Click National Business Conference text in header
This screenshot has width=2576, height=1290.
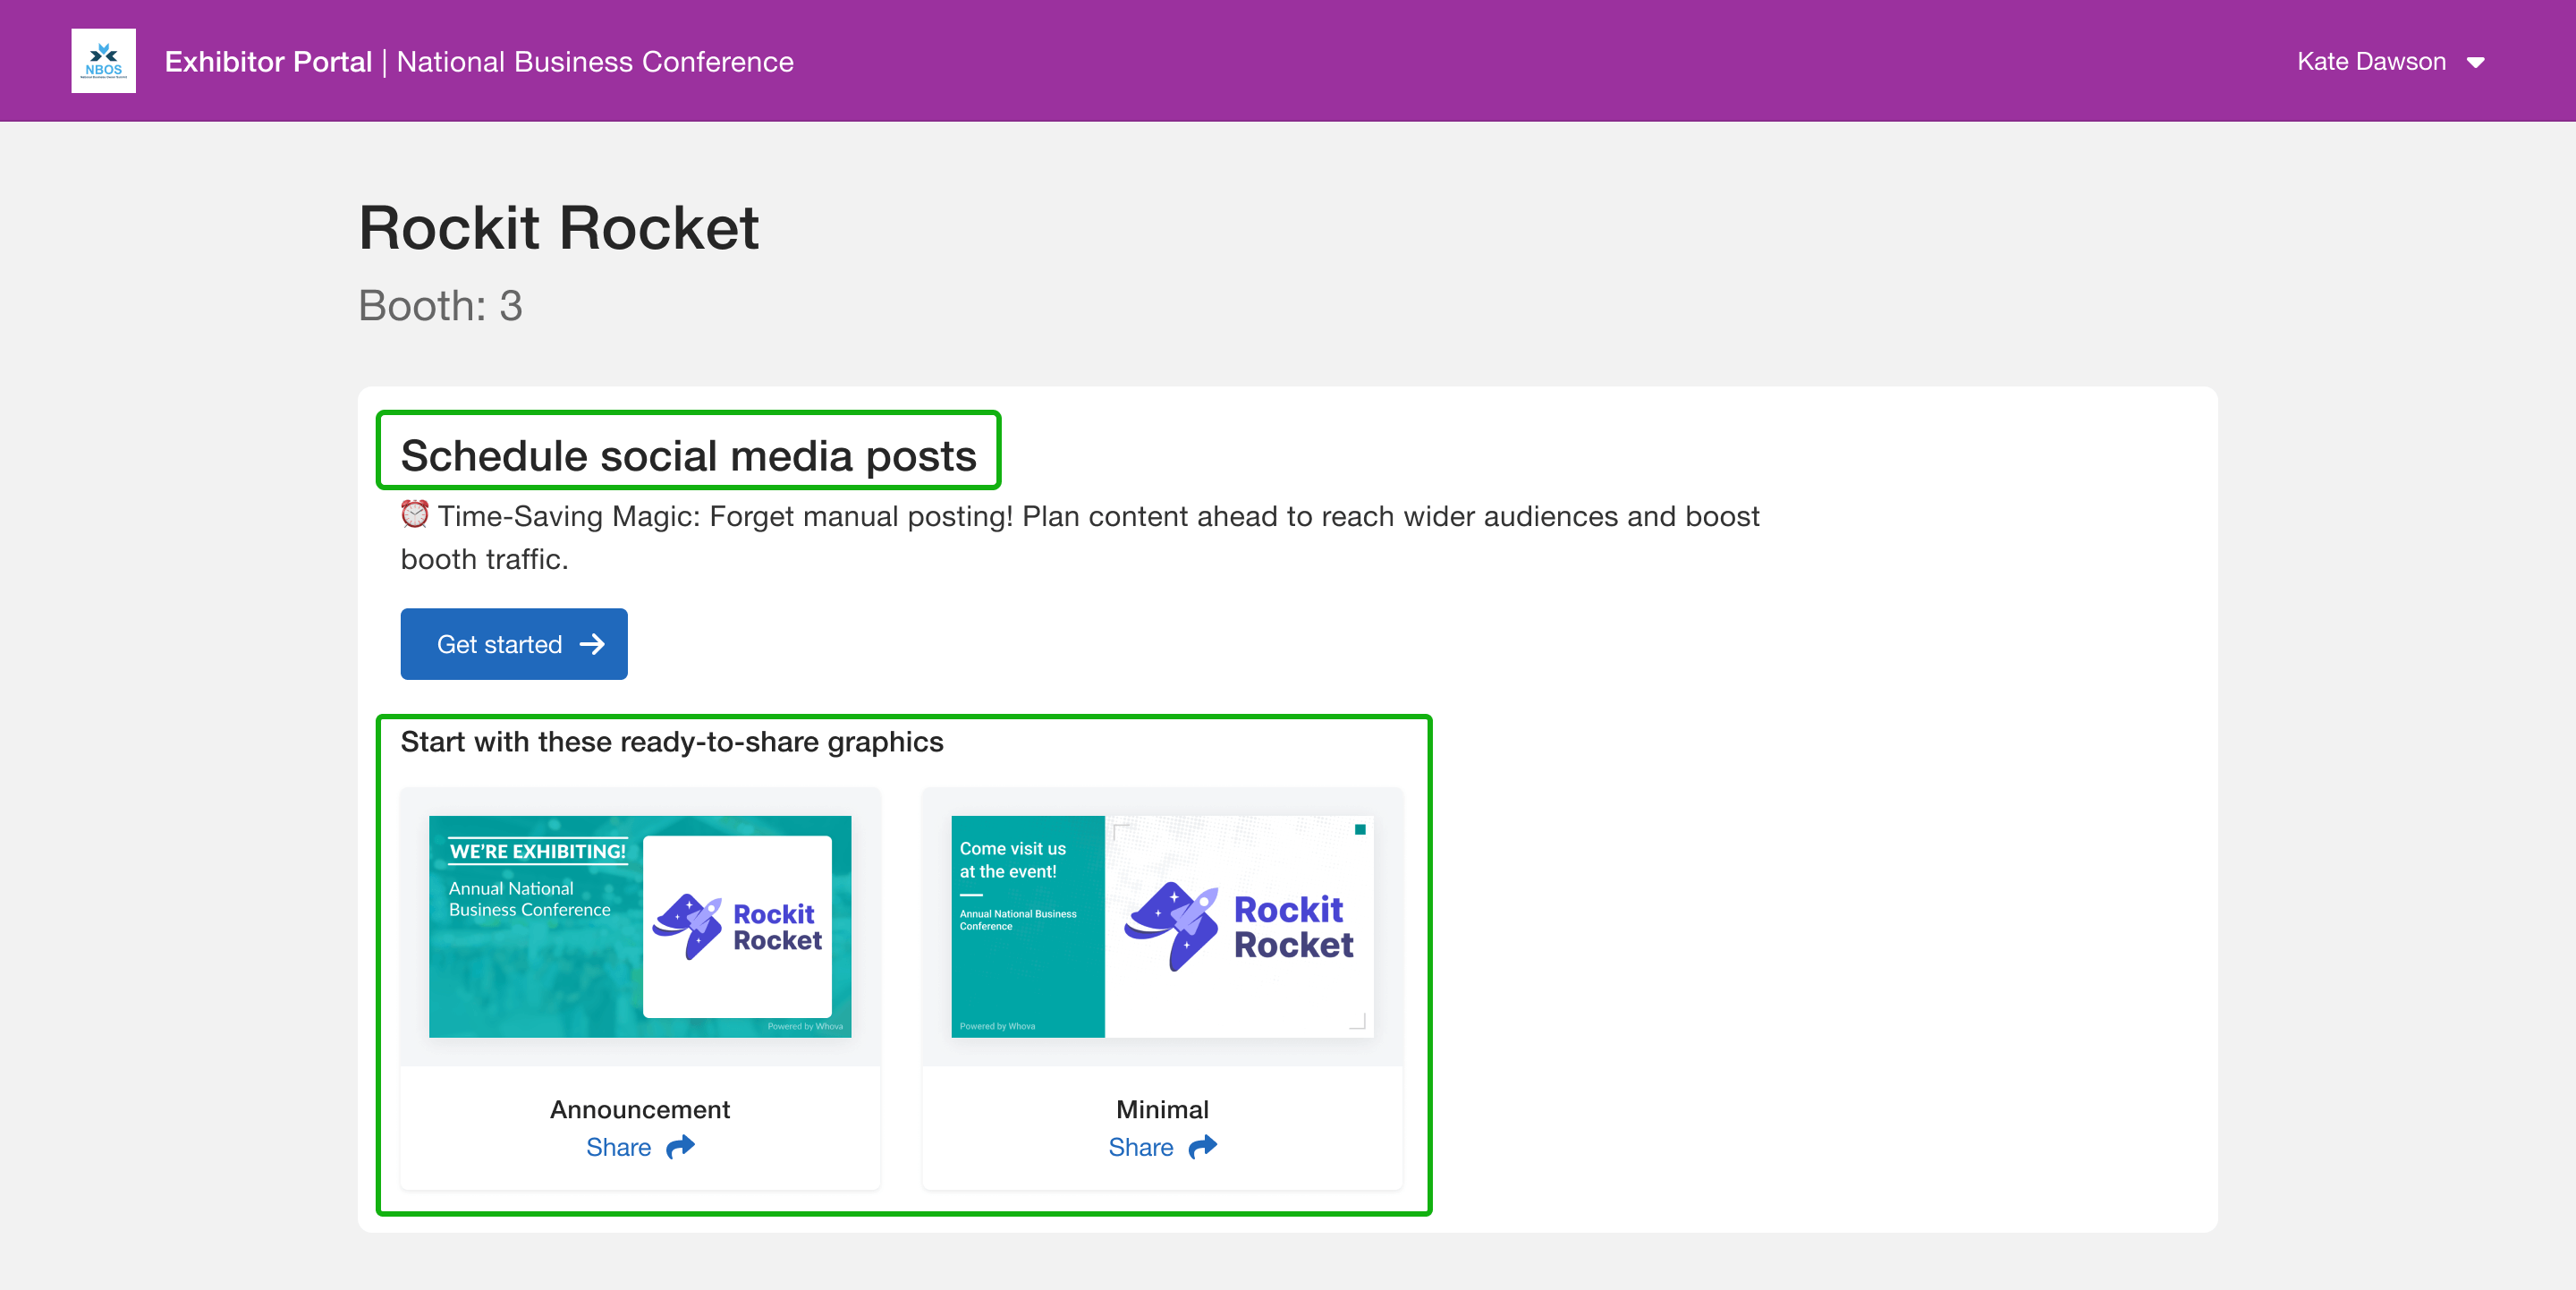pos(595,62)
